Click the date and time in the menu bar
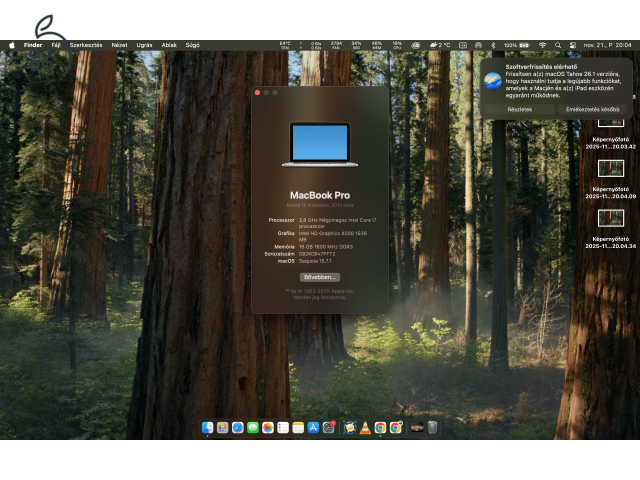 point(607,45)
